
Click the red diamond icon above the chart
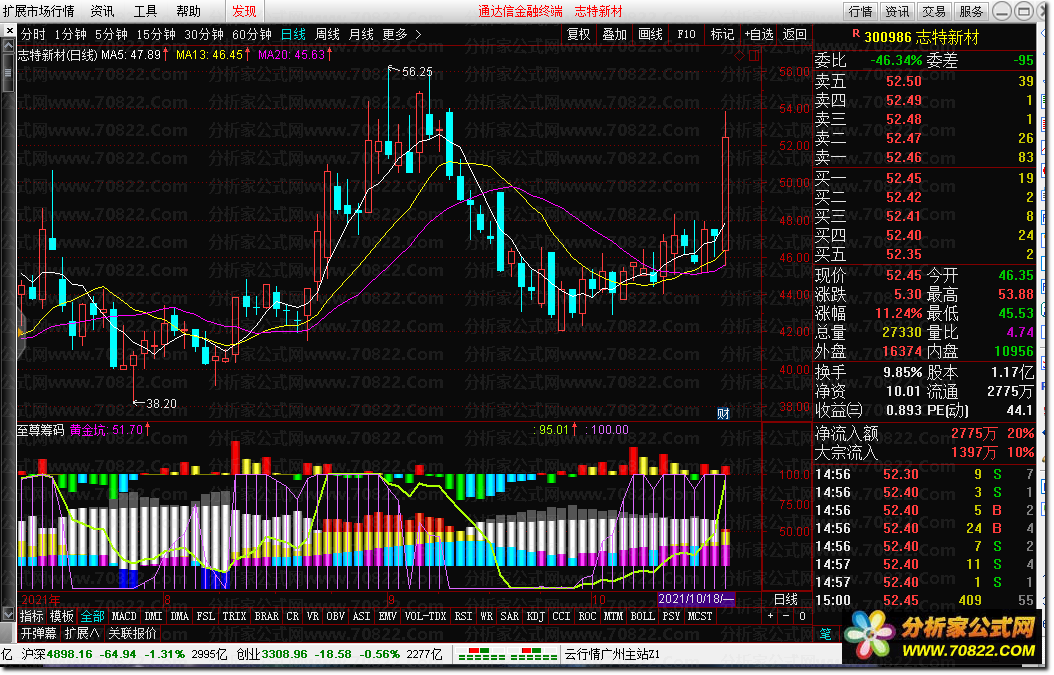point(740,55)
